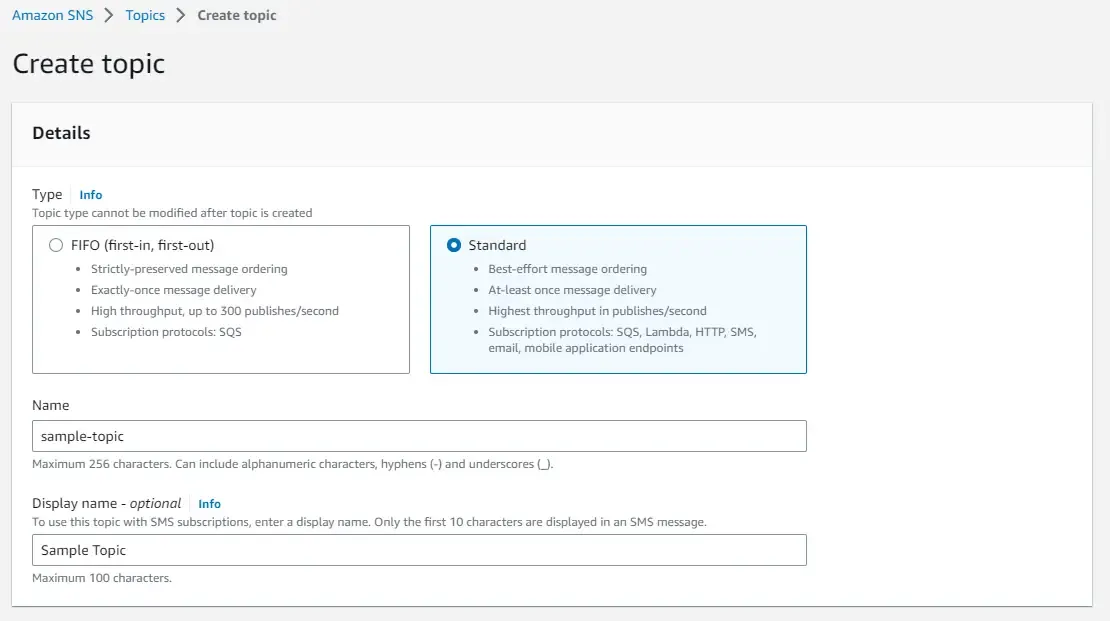Viewport: 1110px width, 621px height.
Task: Open the Info help next to Type
Action: pos(90,194)
